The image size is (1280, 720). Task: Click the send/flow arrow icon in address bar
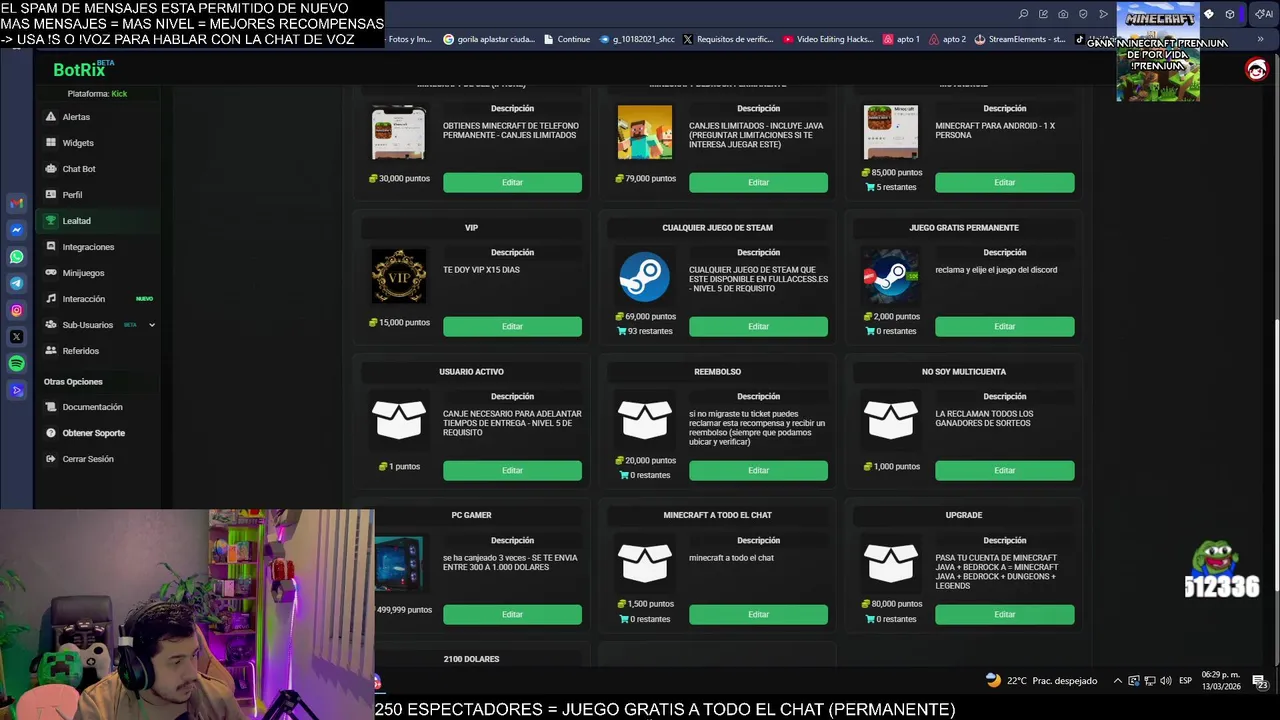1103,14
